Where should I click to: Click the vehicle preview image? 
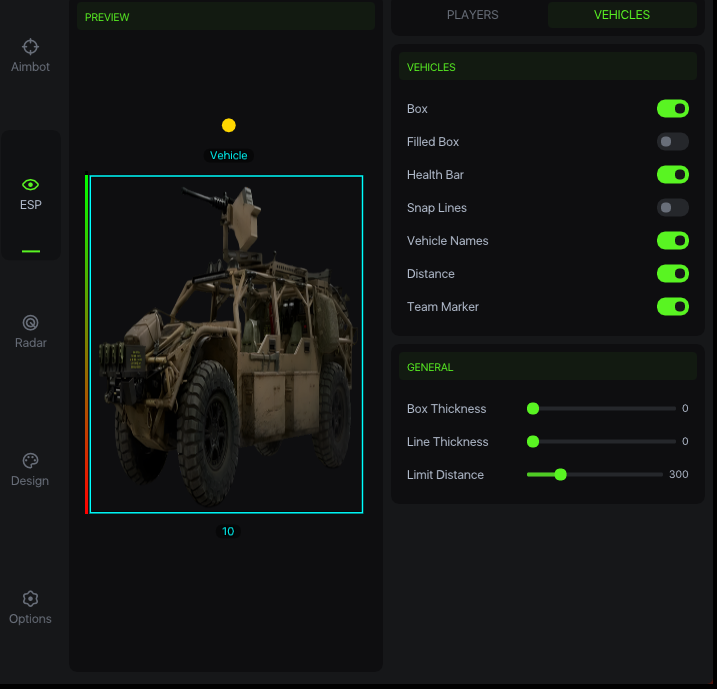click(x=226, y=344)
